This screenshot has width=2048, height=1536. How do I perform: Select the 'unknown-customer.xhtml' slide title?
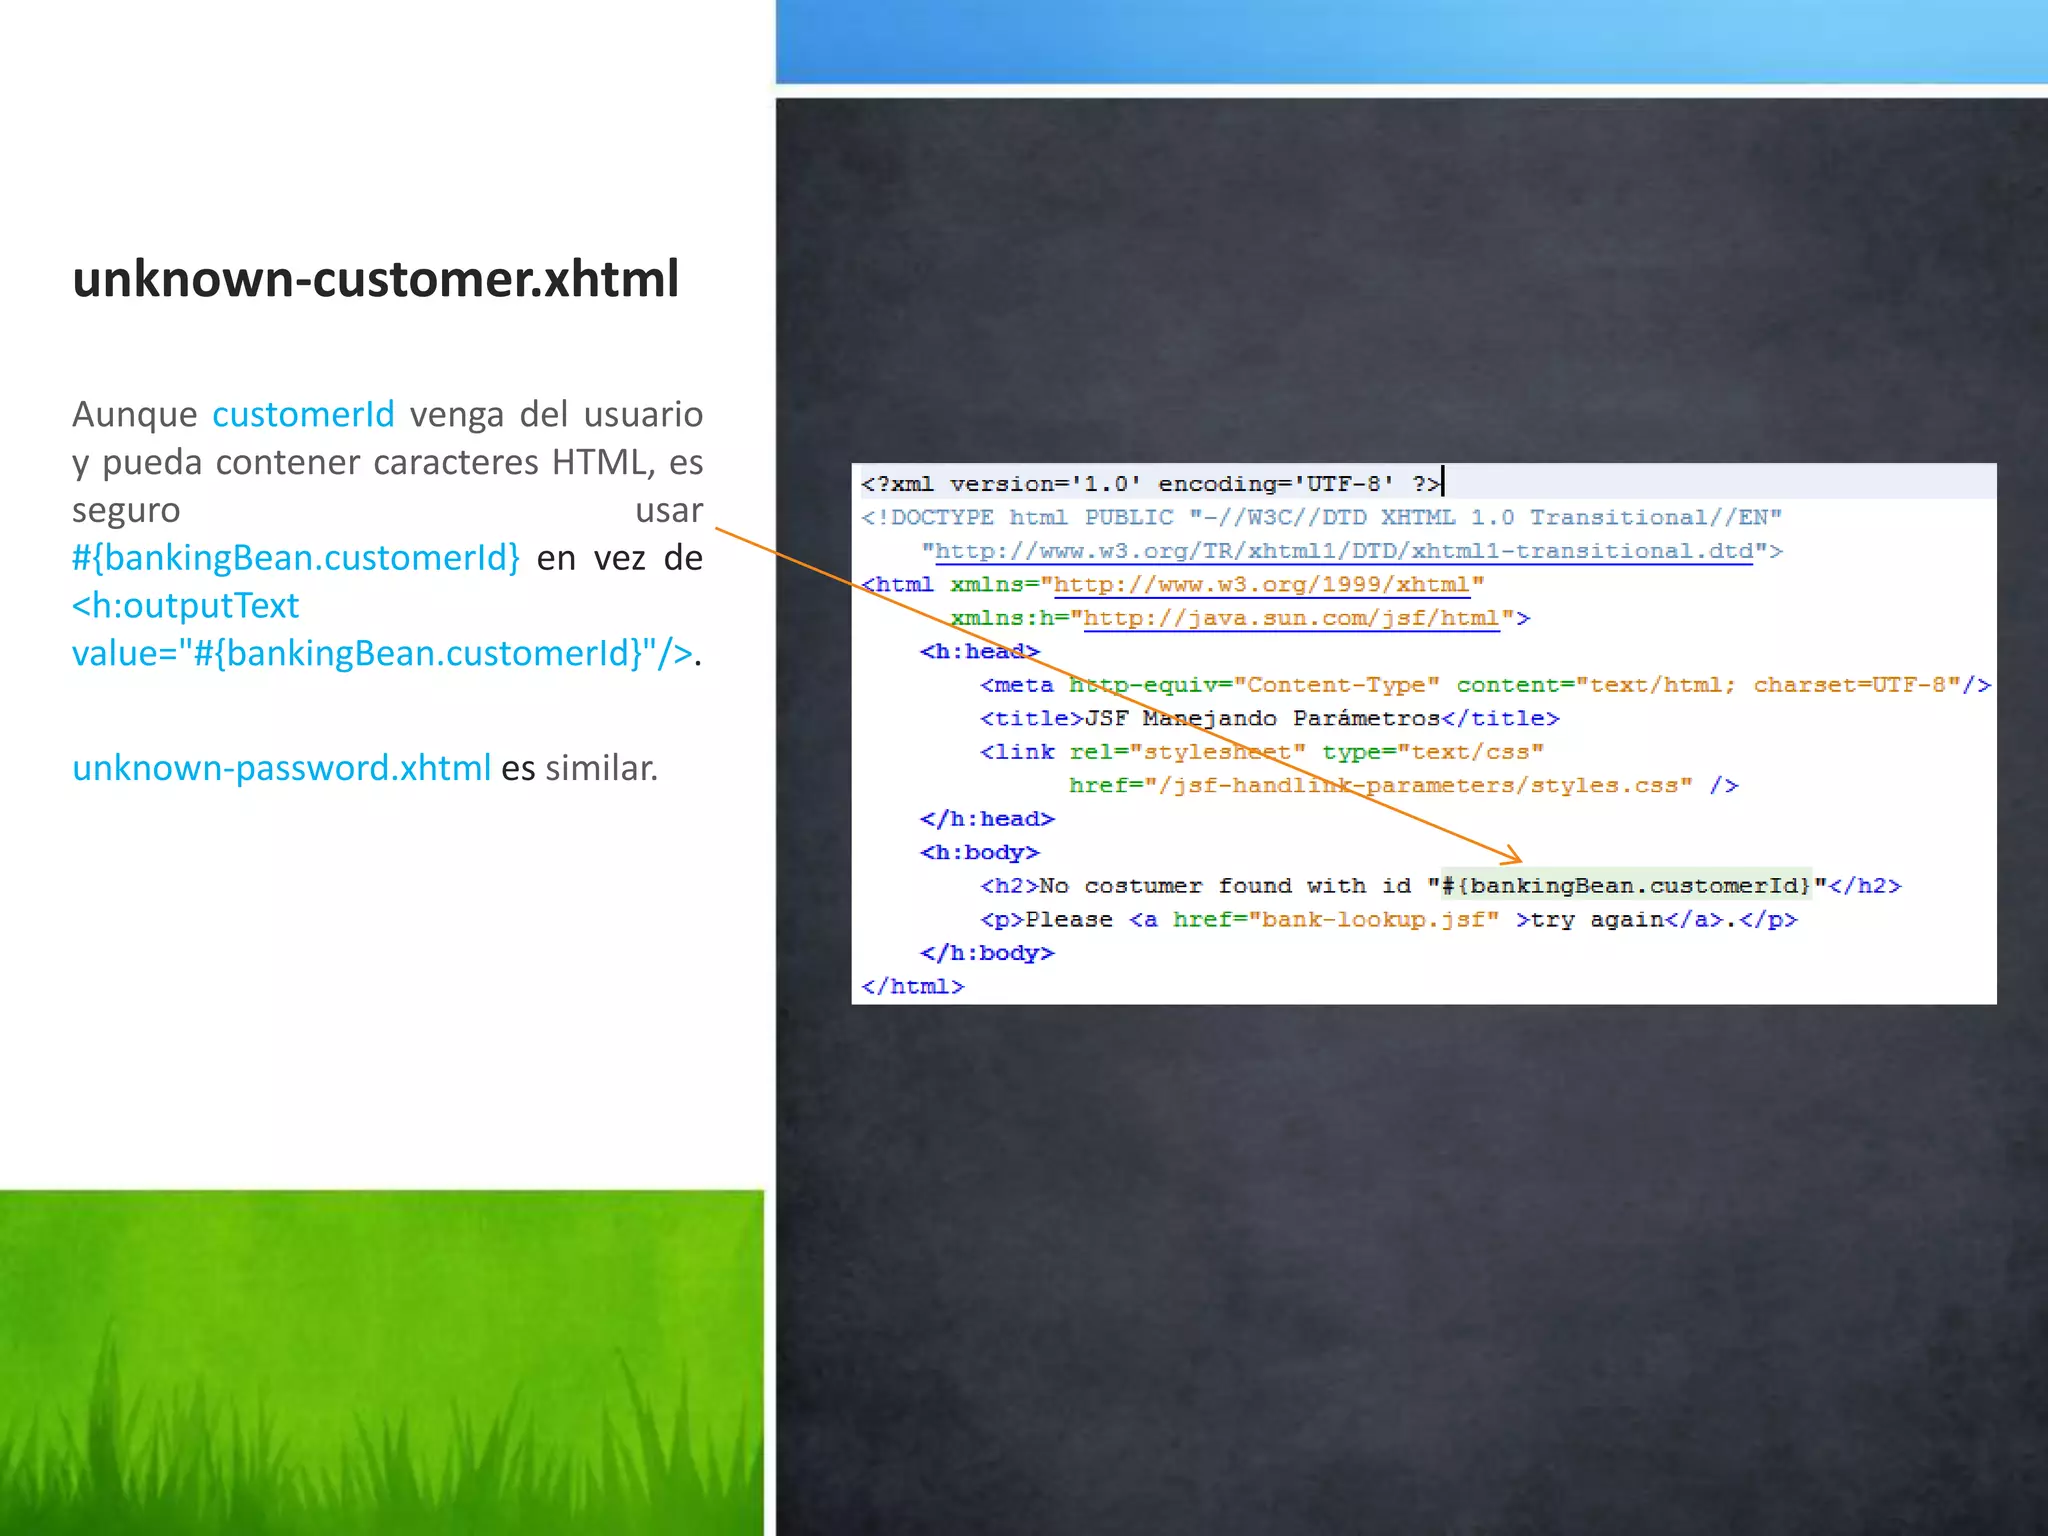pos(376,278)
